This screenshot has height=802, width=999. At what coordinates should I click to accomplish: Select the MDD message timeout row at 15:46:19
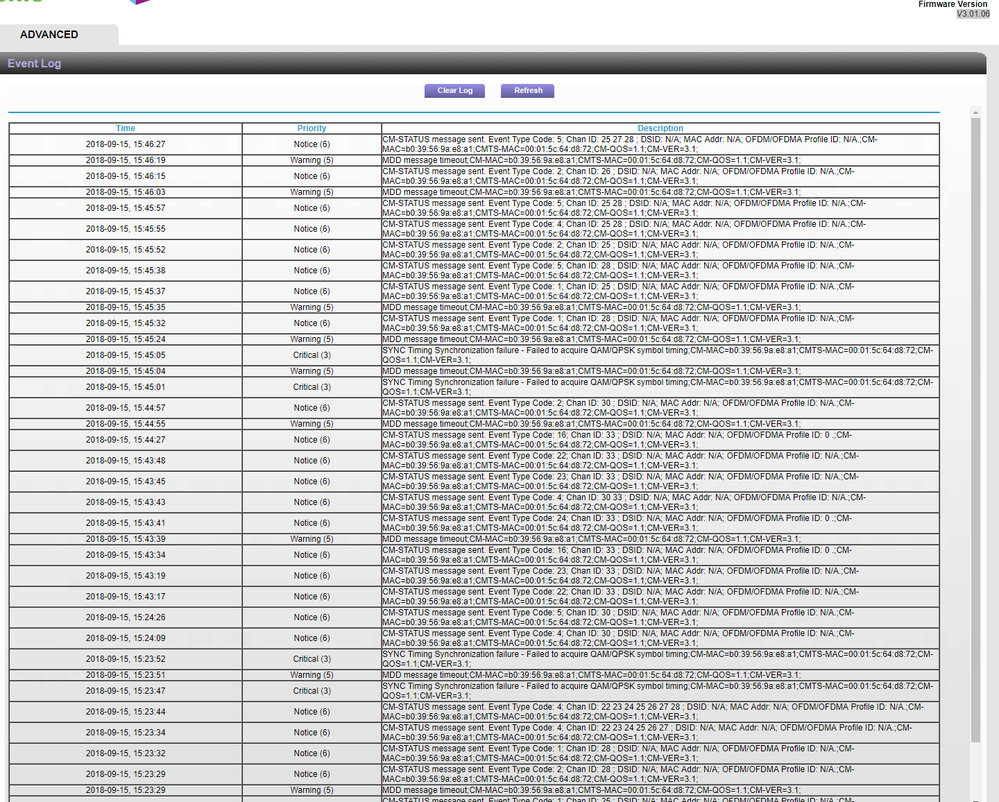pyautogui.click(x=659, y=160)
